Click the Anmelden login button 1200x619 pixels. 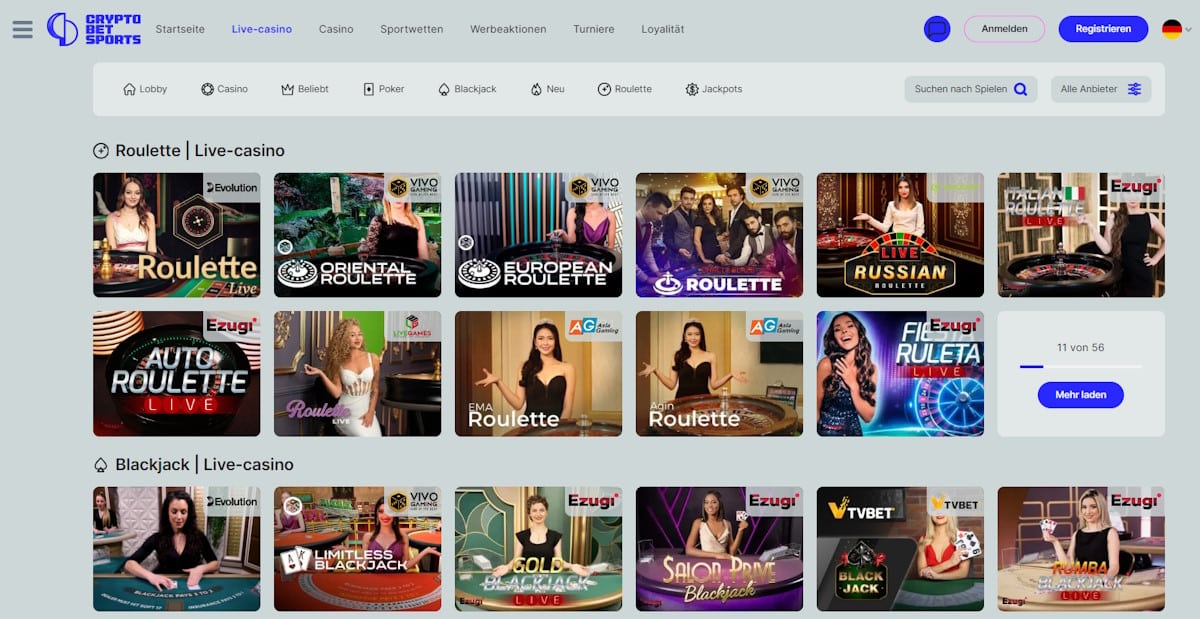pos(1004,29)
